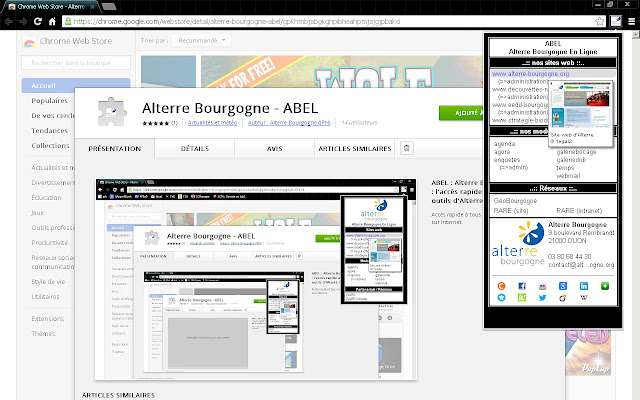This screenshot has height=400, width=640.
Task: Click the browser address bar URL
Action: [x=237, y=21]
